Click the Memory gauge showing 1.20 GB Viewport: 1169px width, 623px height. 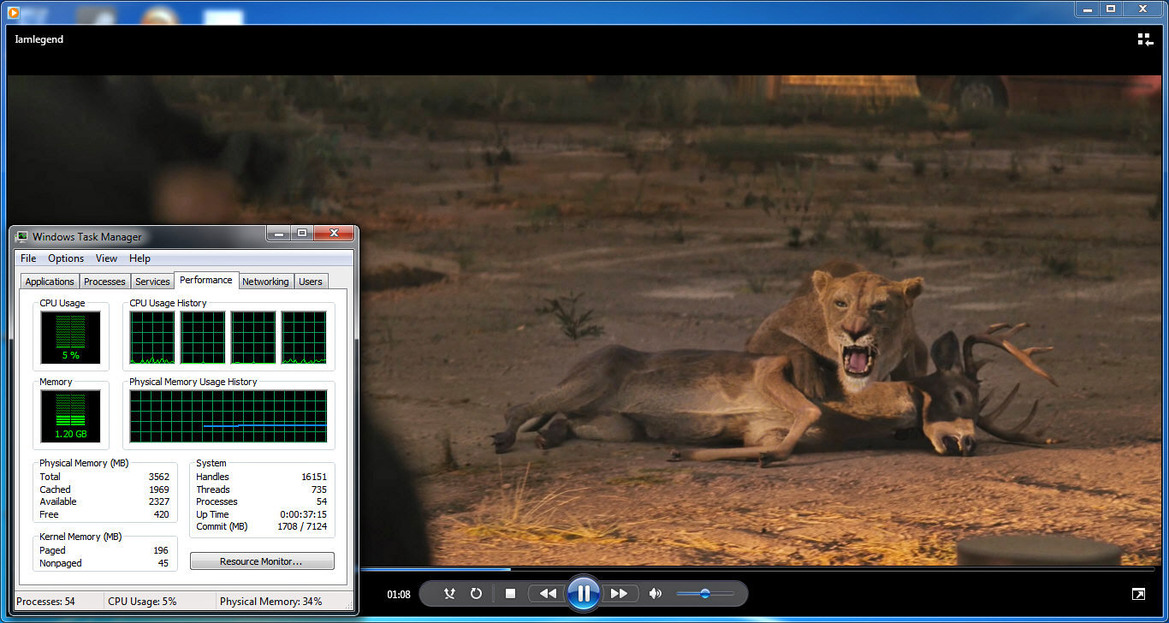click(71, 416)
